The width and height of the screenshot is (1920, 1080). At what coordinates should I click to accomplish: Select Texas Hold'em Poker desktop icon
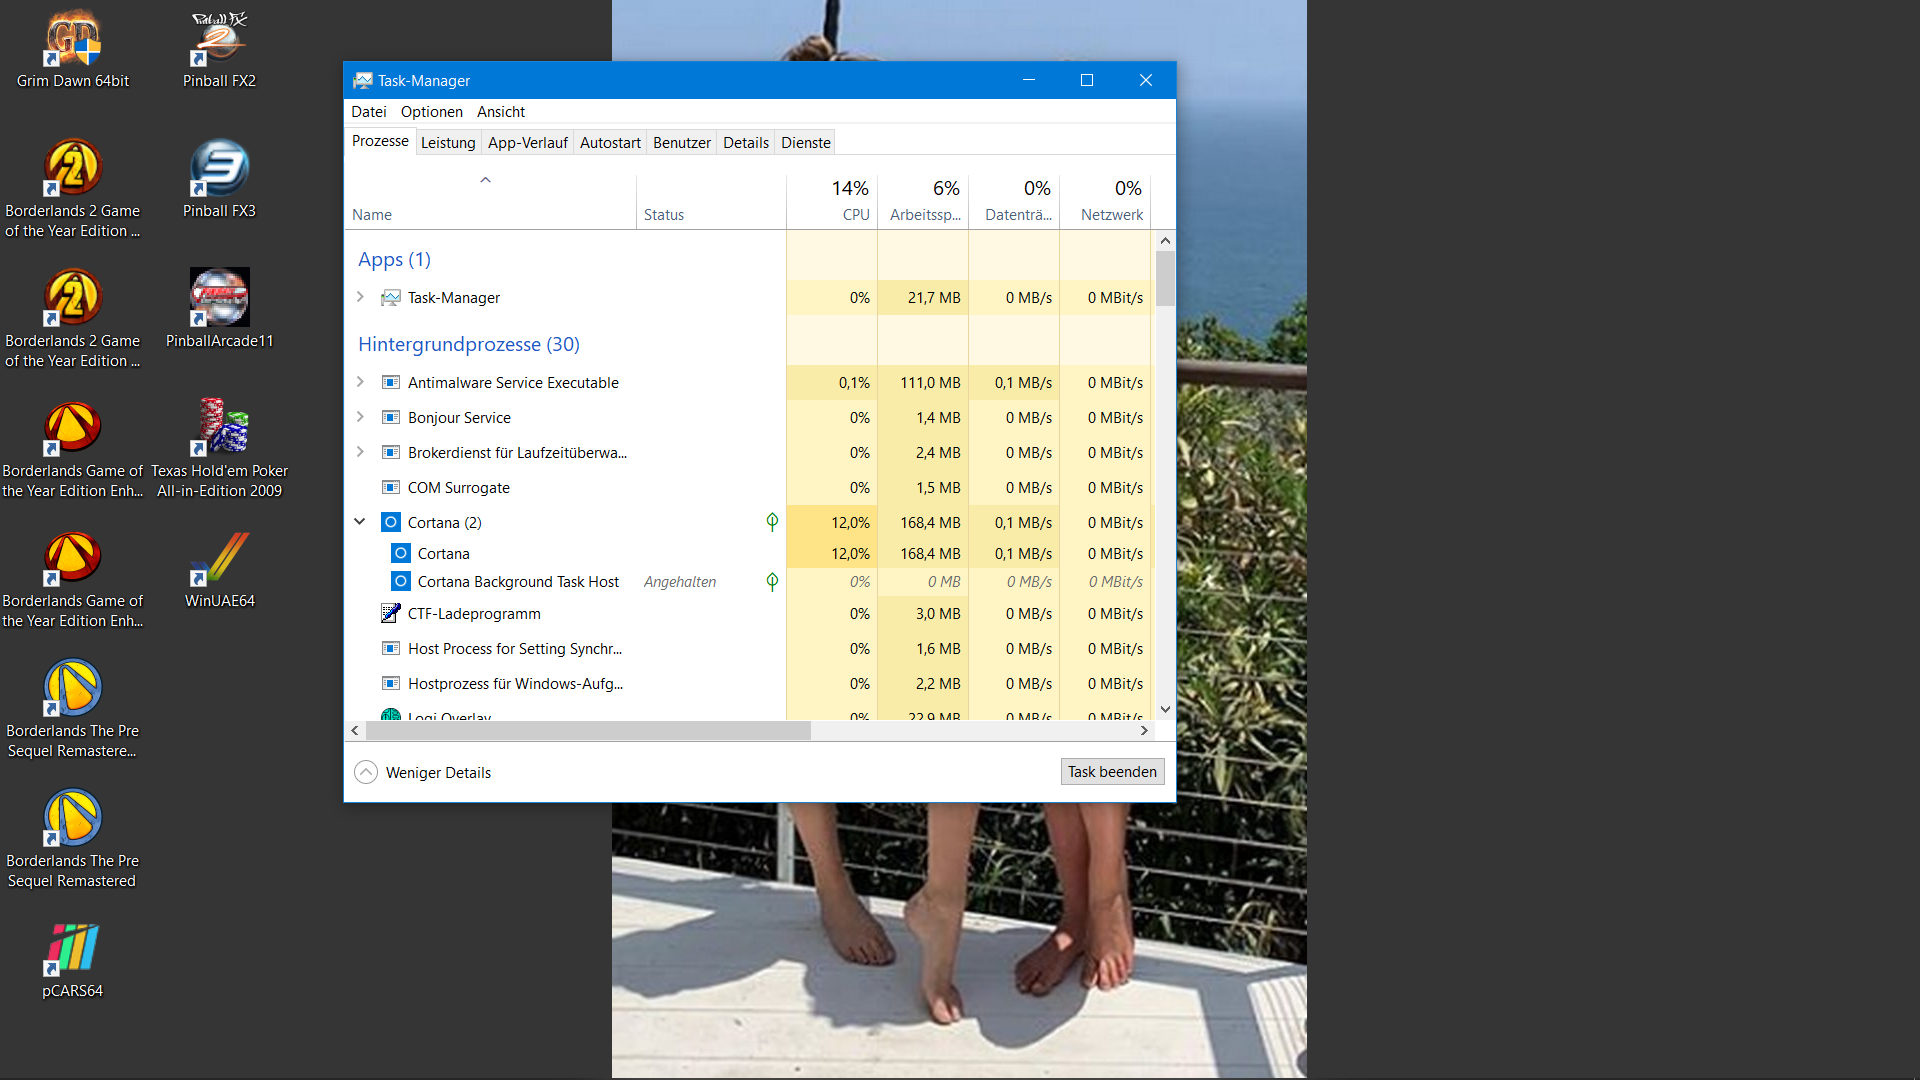pyautogui.click(x=219, y=430)
